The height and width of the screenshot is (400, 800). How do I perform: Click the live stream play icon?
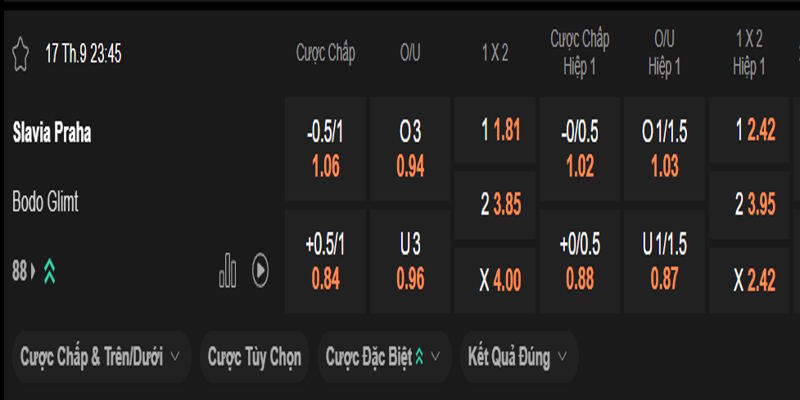click(260, 269)
